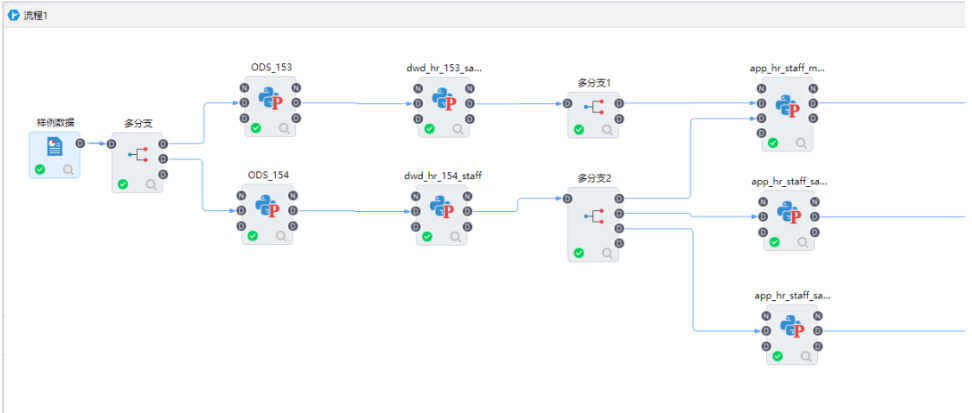The height and width of the screenshot is (413, 972).
Task: Click the 多分支 branch node icon
Action: (x=137, y=156)
